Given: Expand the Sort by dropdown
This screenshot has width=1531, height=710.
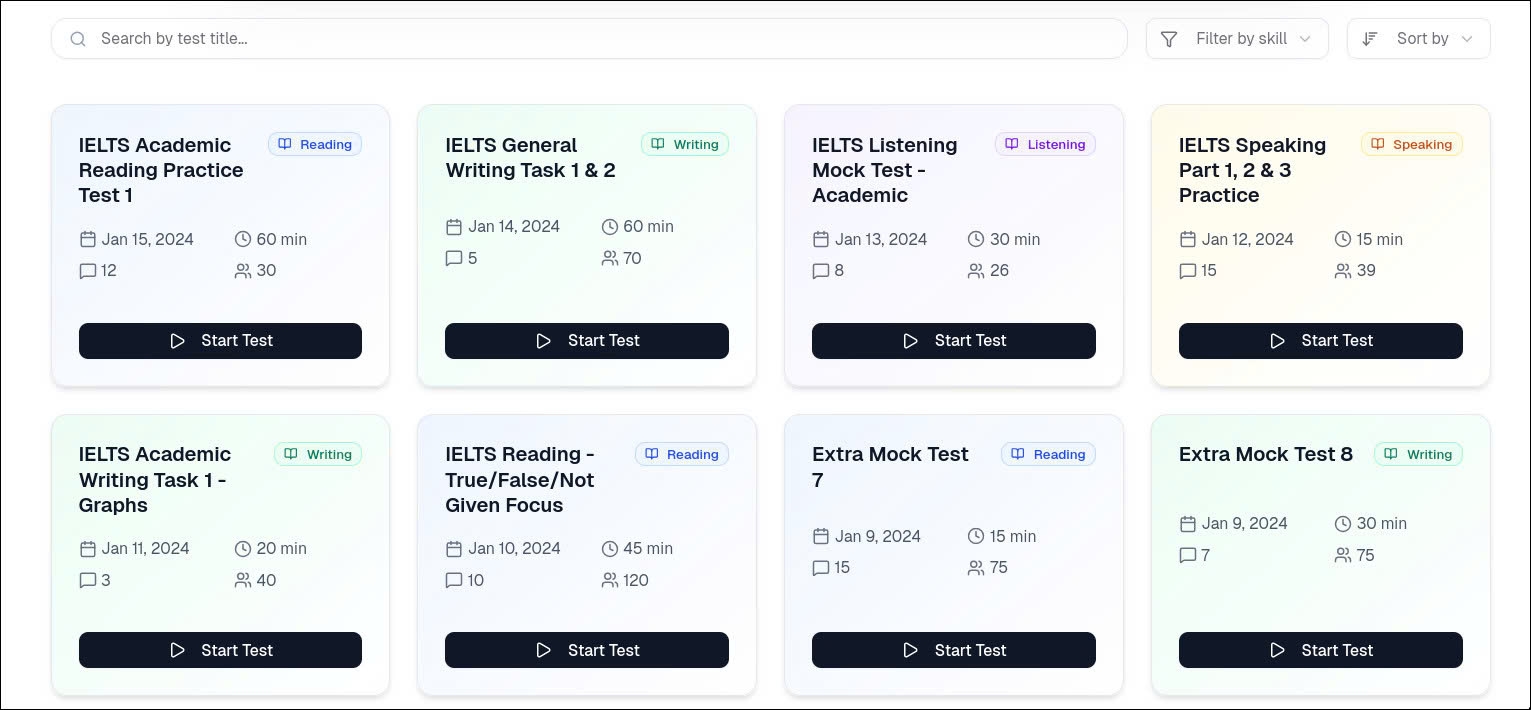Looking at the screenshot, I should (x=1418, y=39).
